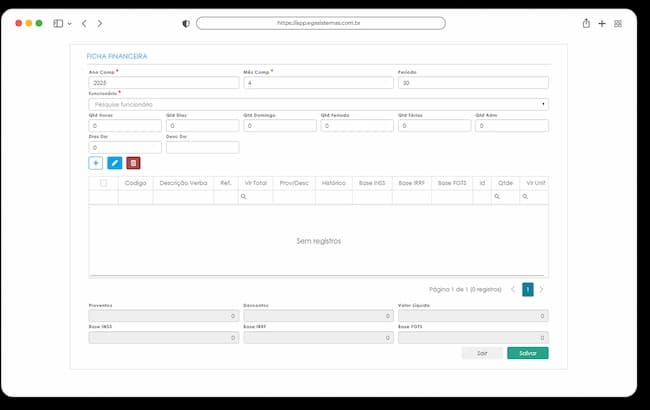Click the privacy shield icon
Viewport: 650px width, 410px height.
186,24
